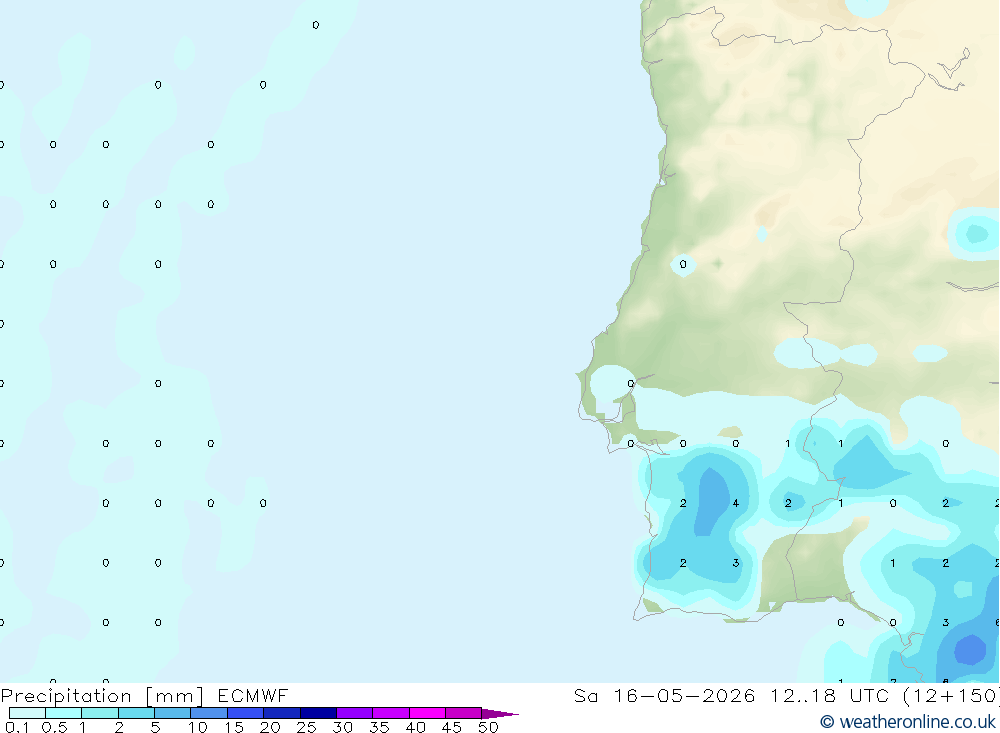This screenshot has width=1000, height=733.
Task: Click the "4" precipitation value on the map
Action: pos(735,503)
